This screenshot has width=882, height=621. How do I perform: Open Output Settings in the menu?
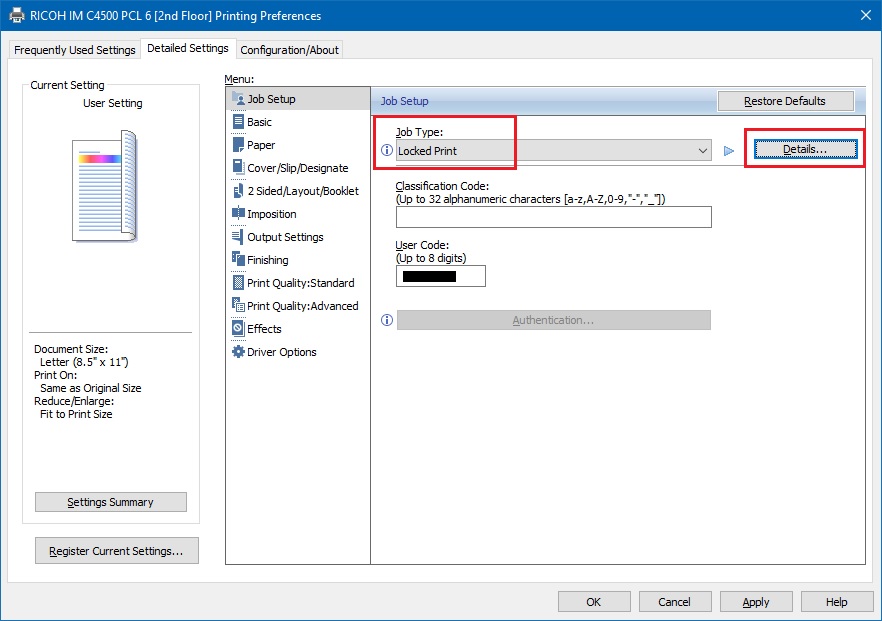coord(298,237)
